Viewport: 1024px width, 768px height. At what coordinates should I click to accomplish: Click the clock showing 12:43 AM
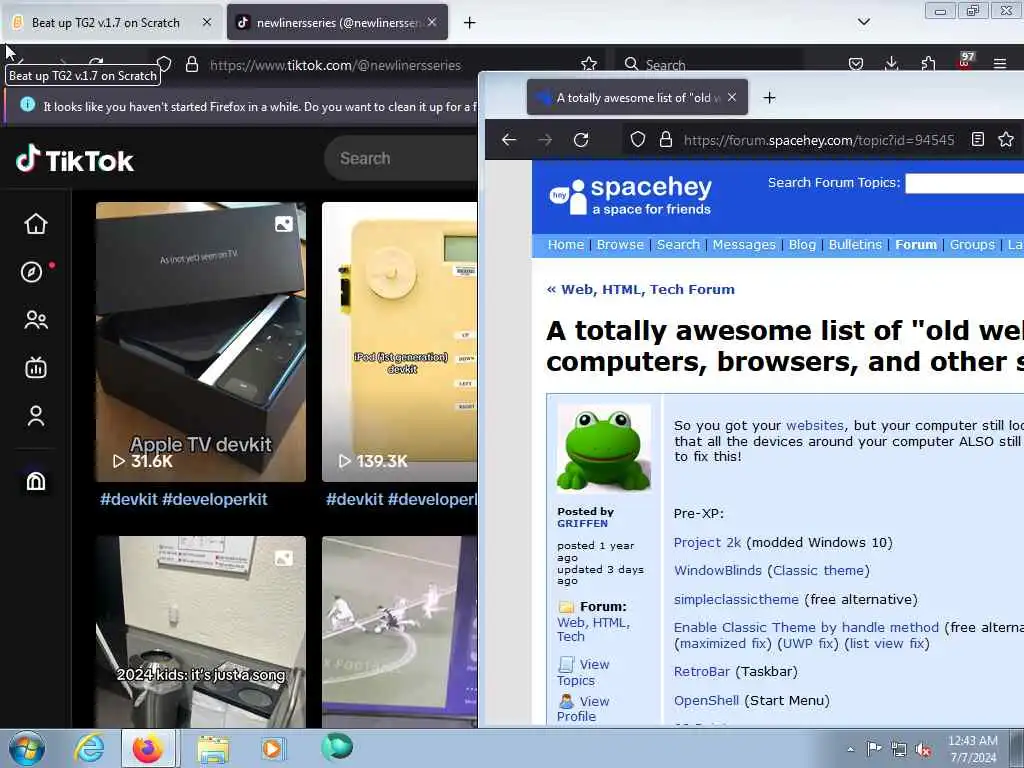point(972,749)
